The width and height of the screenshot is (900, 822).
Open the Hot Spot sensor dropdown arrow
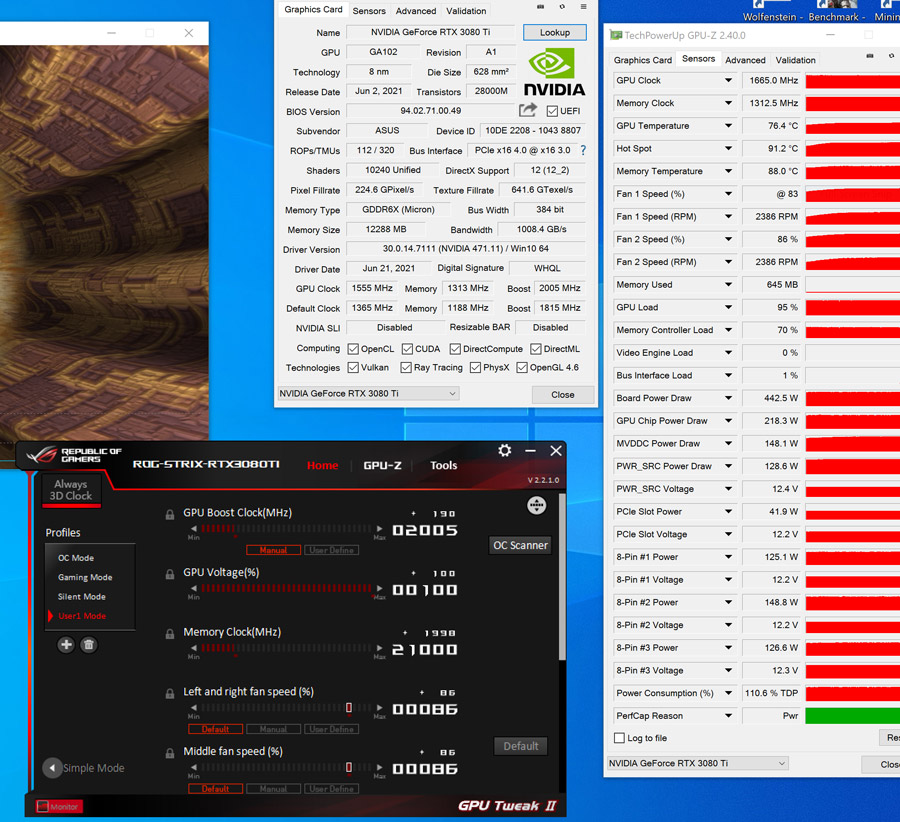(x=728, y=148)
